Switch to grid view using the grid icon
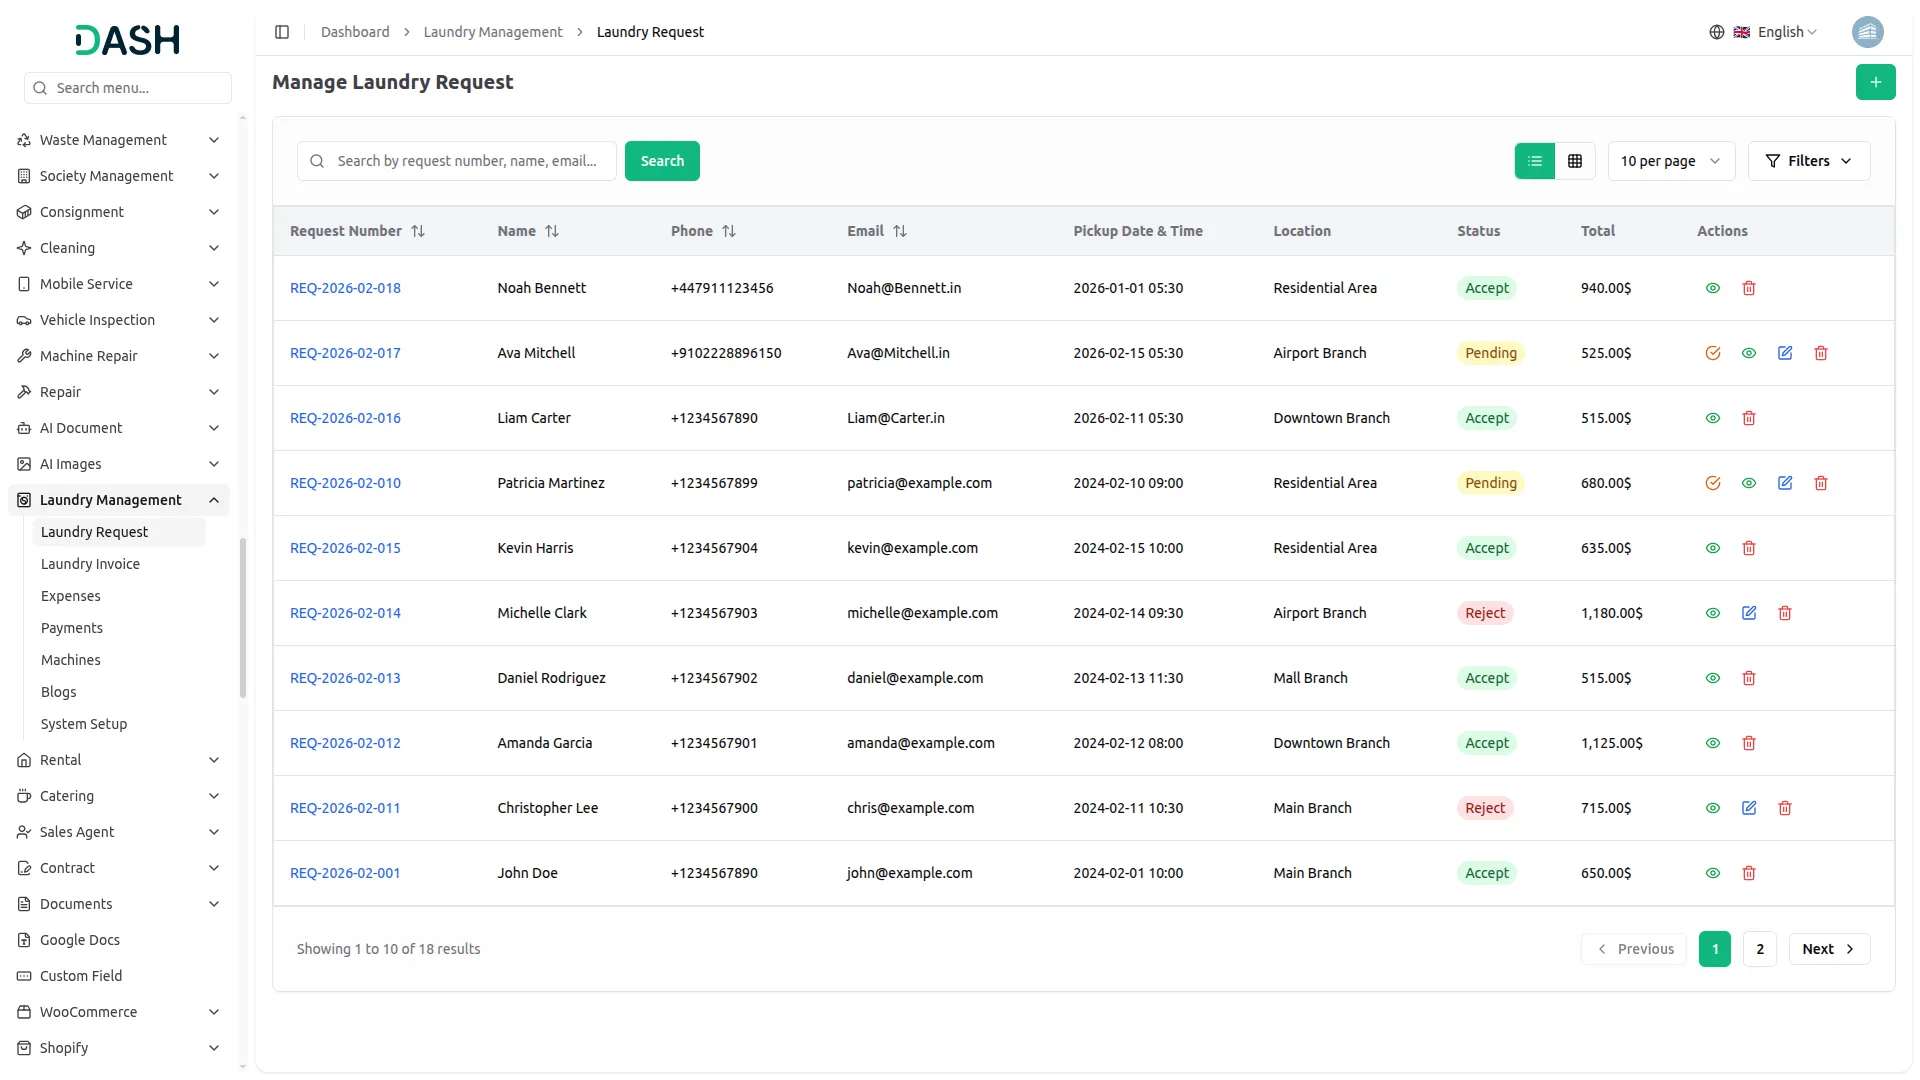Screen dimensions: 1920x1080 [x=1574, y=161]
